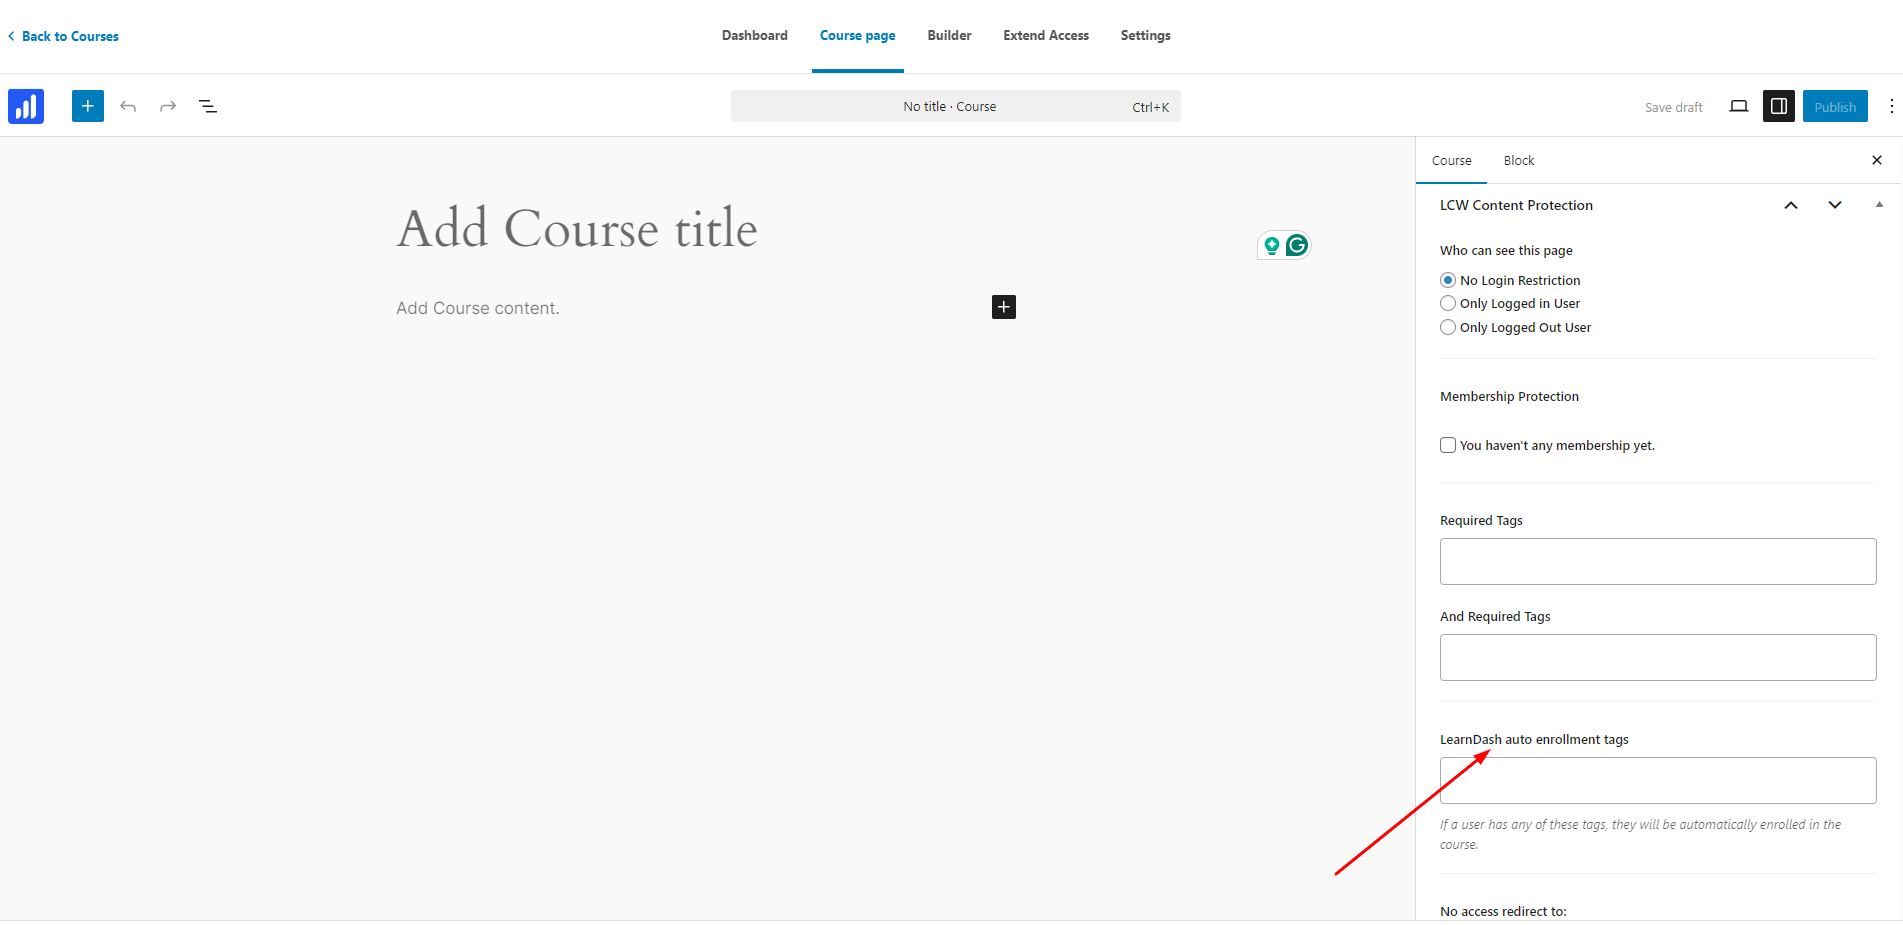The image size is (1903, 925).
Task: Tick the 'You haven't any membership yet' checkbox
Action: click(1448, 445)
